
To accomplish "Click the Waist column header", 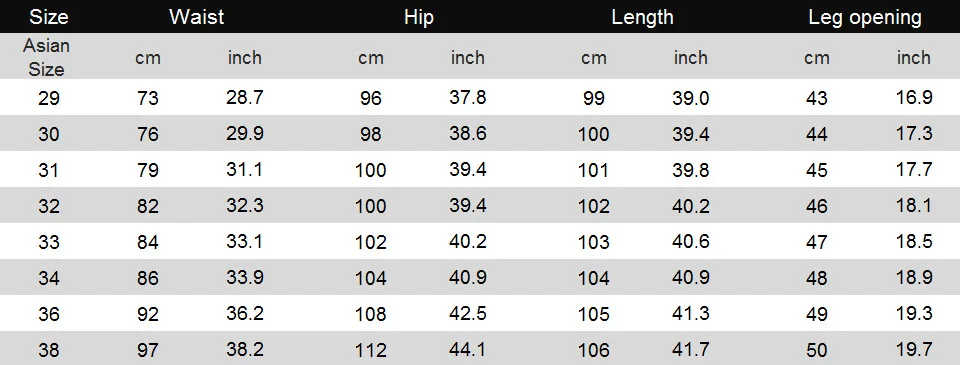I will point(197,17).
